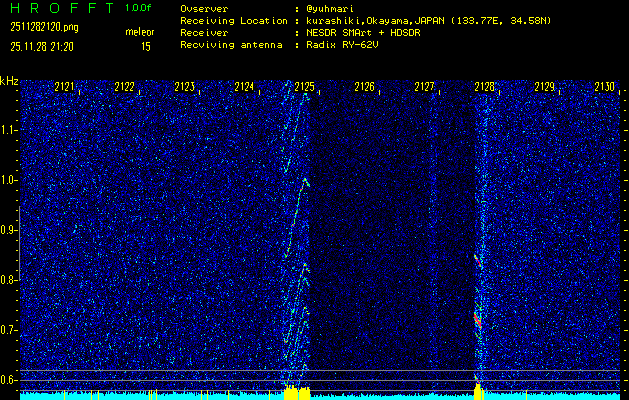Click the meteor label
This screenshot has width=629, height=400.
pyautogui.click(x=140, y=32)
